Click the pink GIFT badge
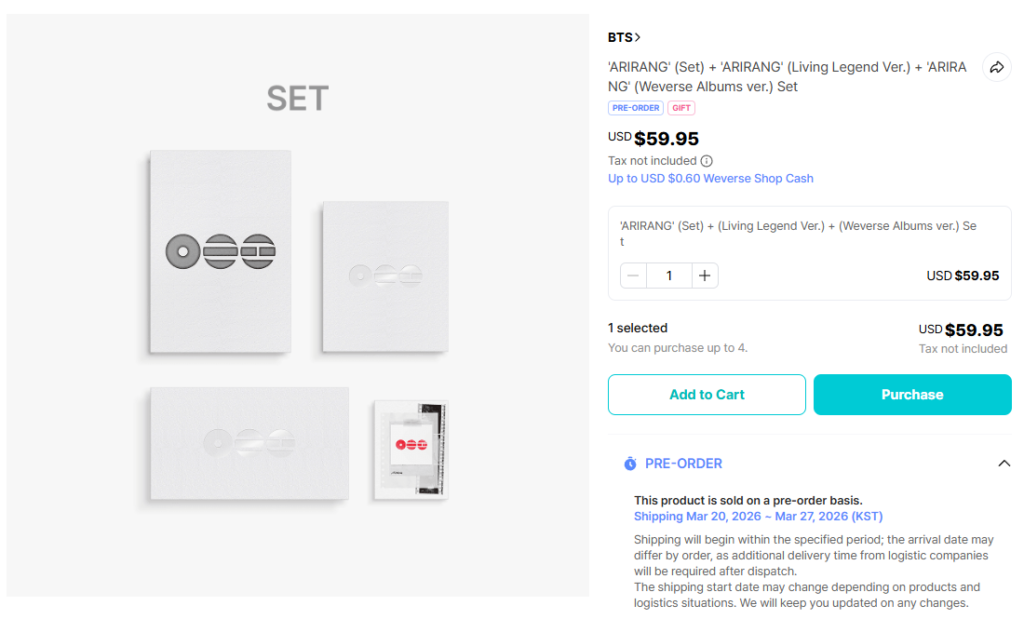The width and height of the screenshot is (1024, 619). (x=681, y=108)
